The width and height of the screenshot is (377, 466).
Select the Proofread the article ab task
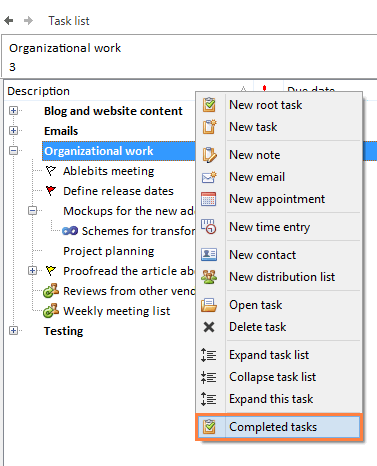point(129,271)
